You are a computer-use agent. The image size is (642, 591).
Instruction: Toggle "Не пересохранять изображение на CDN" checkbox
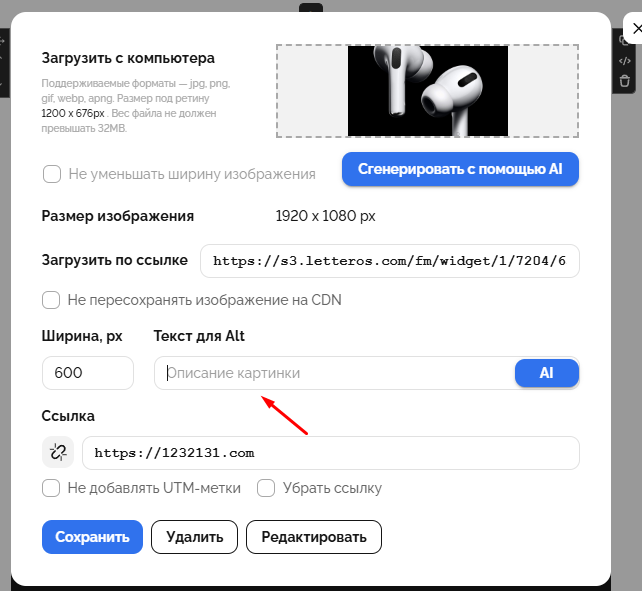point(51,300)
